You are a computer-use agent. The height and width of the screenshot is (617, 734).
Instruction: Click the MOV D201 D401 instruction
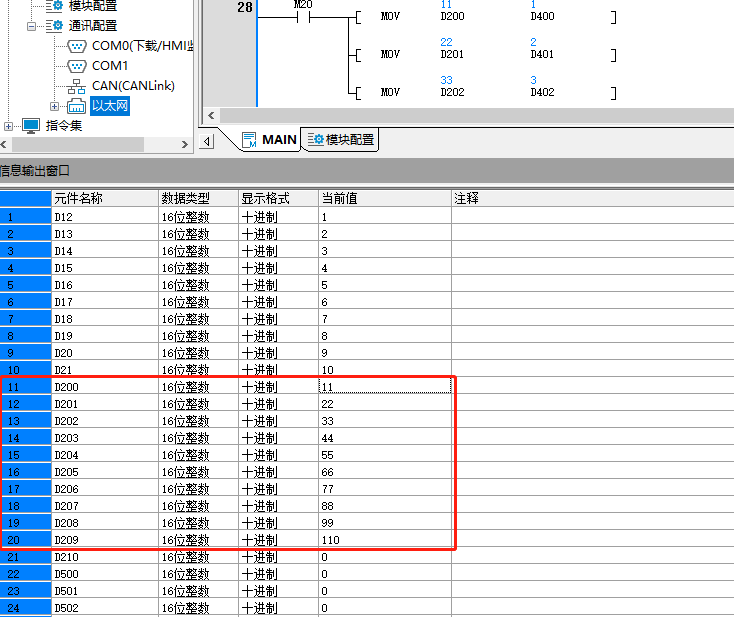[x=485, y=55]
